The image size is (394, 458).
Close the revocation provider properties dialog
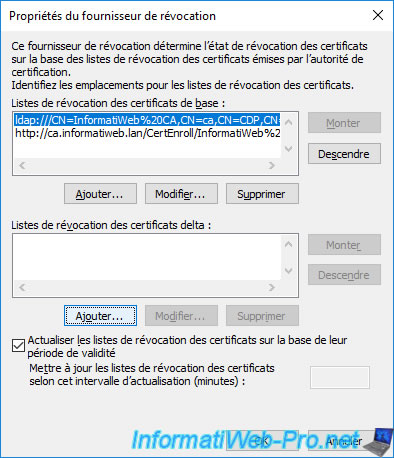378,15
